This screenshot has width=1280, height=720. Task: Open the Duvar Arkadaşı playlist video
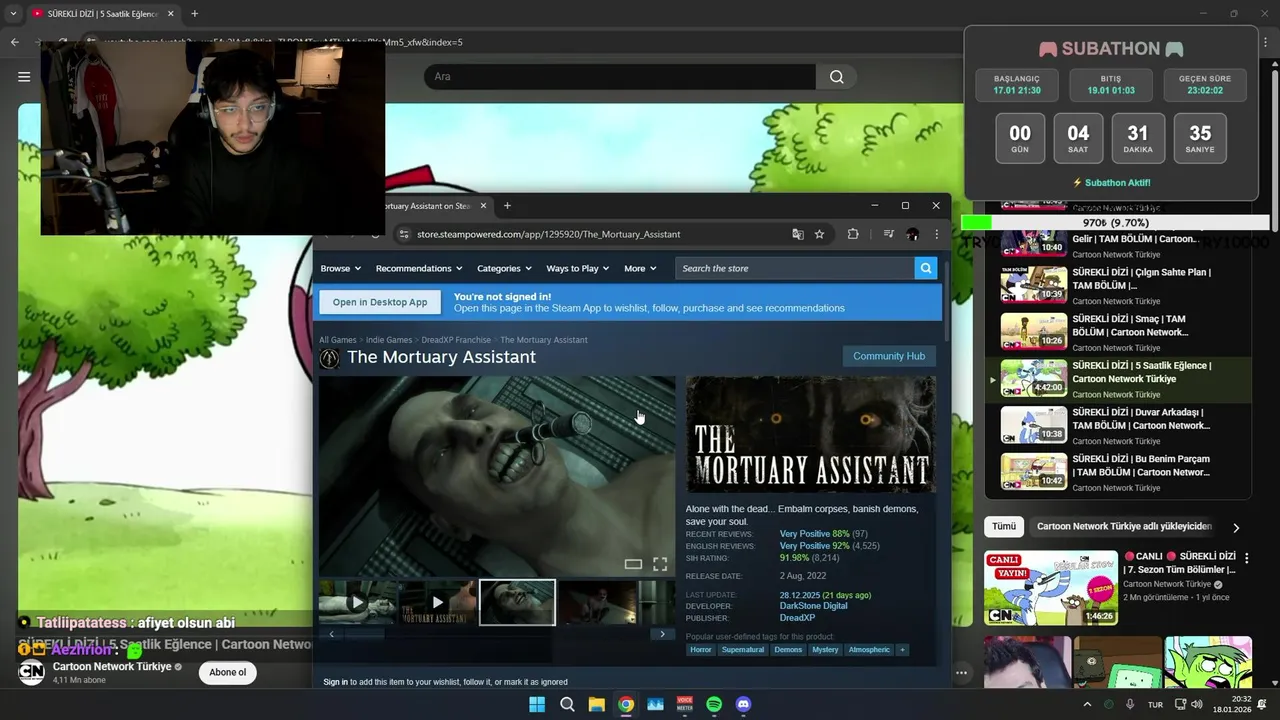[1118, 426]
